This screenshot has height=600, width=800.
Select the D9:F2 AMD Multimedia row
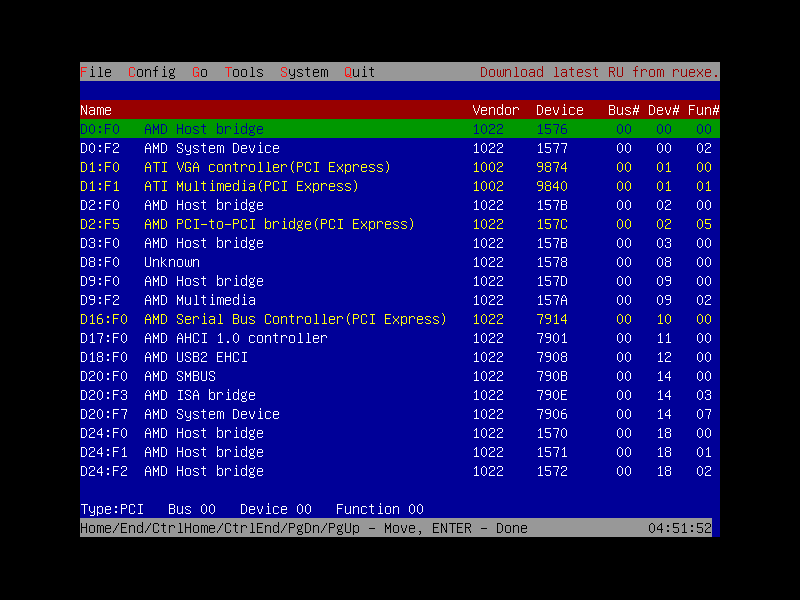click(400, 300)
